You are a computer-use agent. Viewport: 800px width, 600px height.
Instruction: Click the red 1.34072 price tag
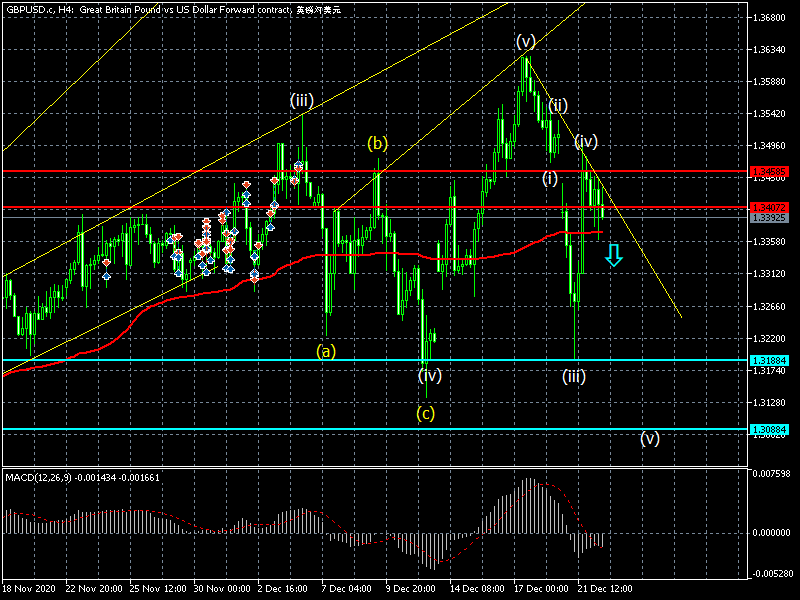tap(769, 208)
